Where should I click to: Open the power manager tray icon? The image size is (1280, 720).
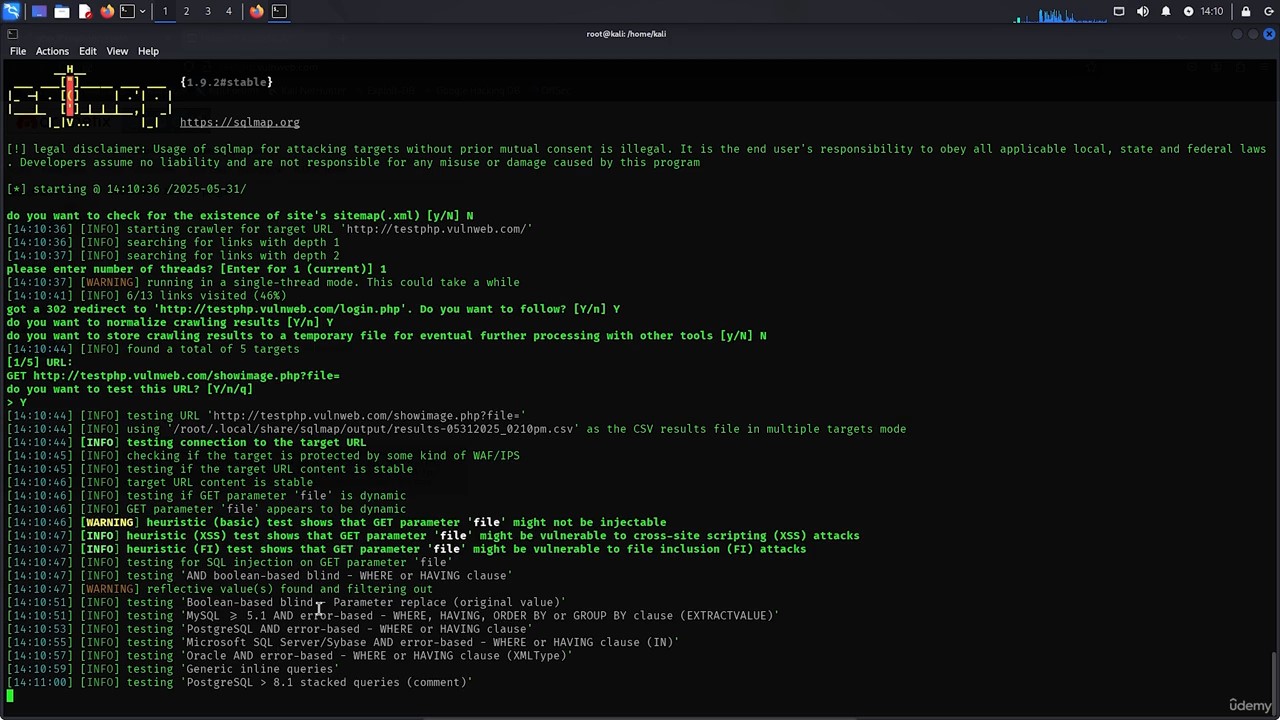[x=1188, y=11]
